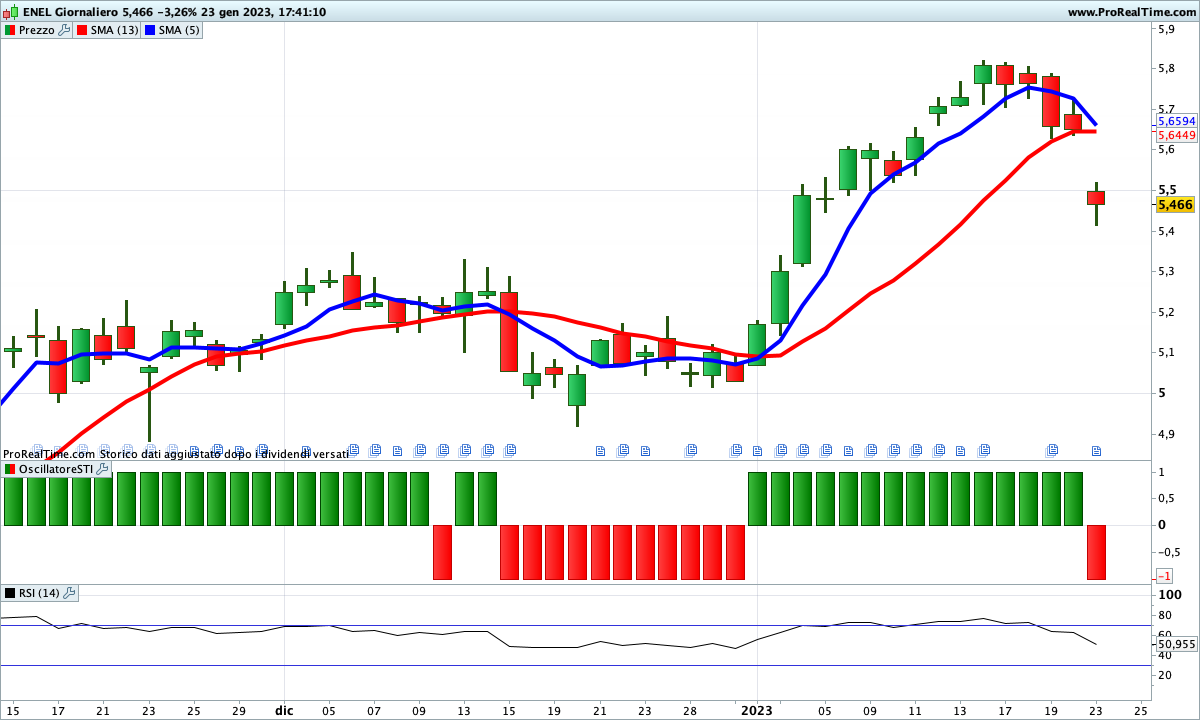Select the OscillatoreSTI label
Viewport: 1200px width, 720px height.
pos(56,469)
